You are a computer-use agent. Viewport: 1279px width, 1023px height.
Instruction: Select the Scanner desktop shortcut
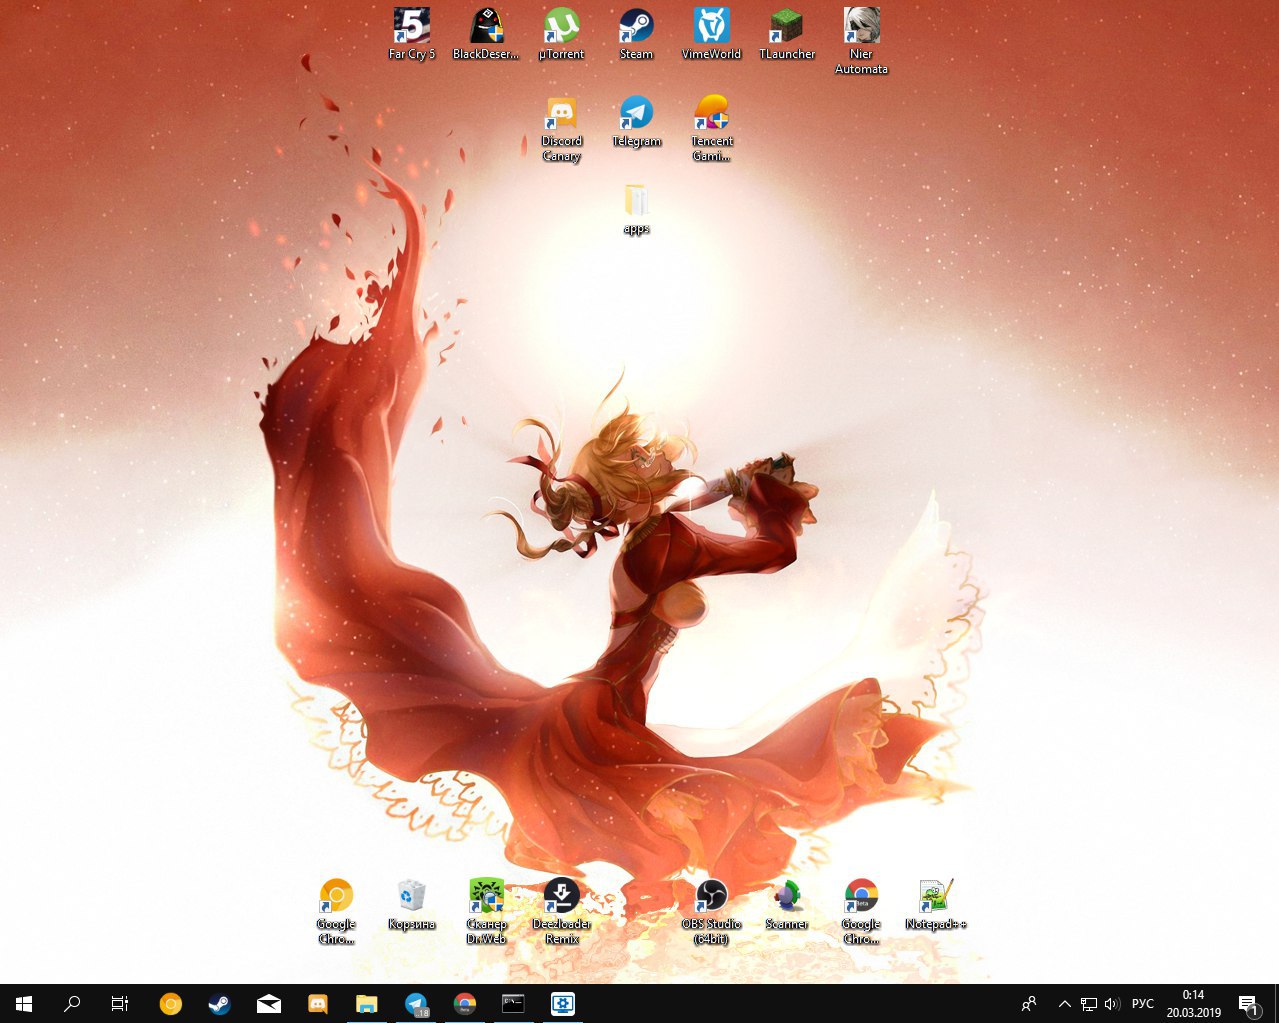pyautogui.click(x=787, y=905)
